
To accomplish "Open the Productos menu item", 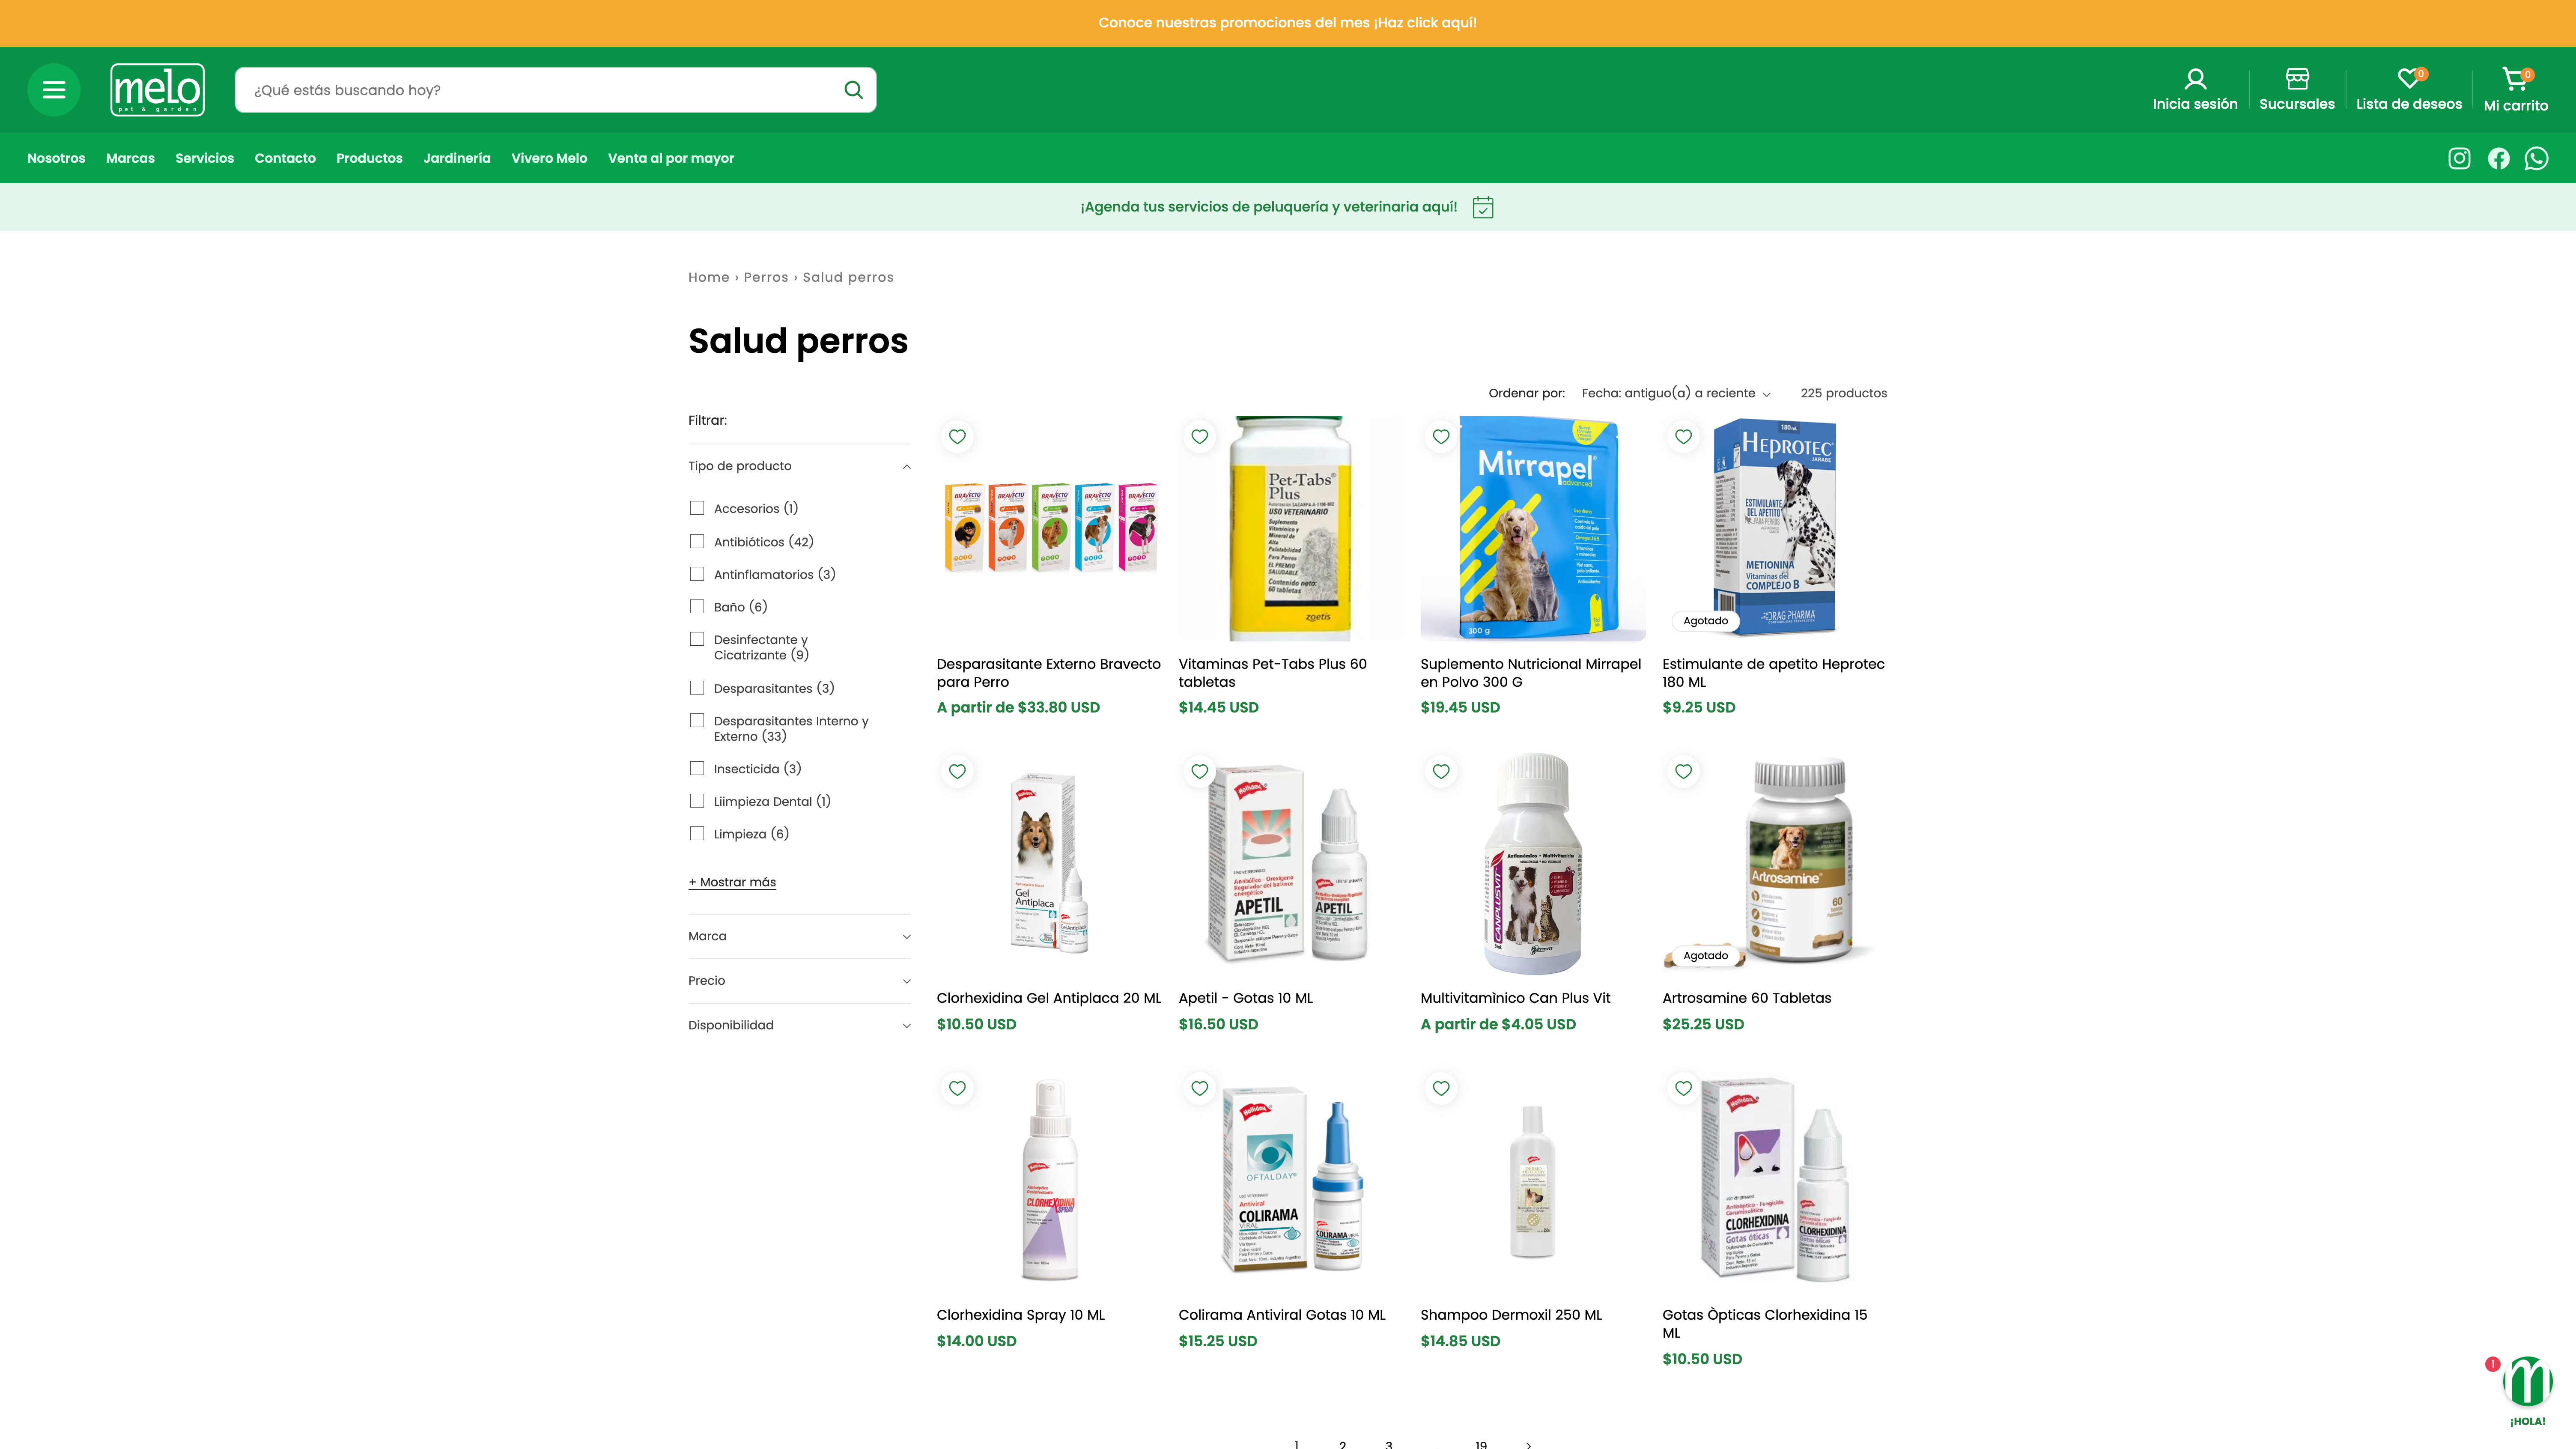I will [369, 158].
